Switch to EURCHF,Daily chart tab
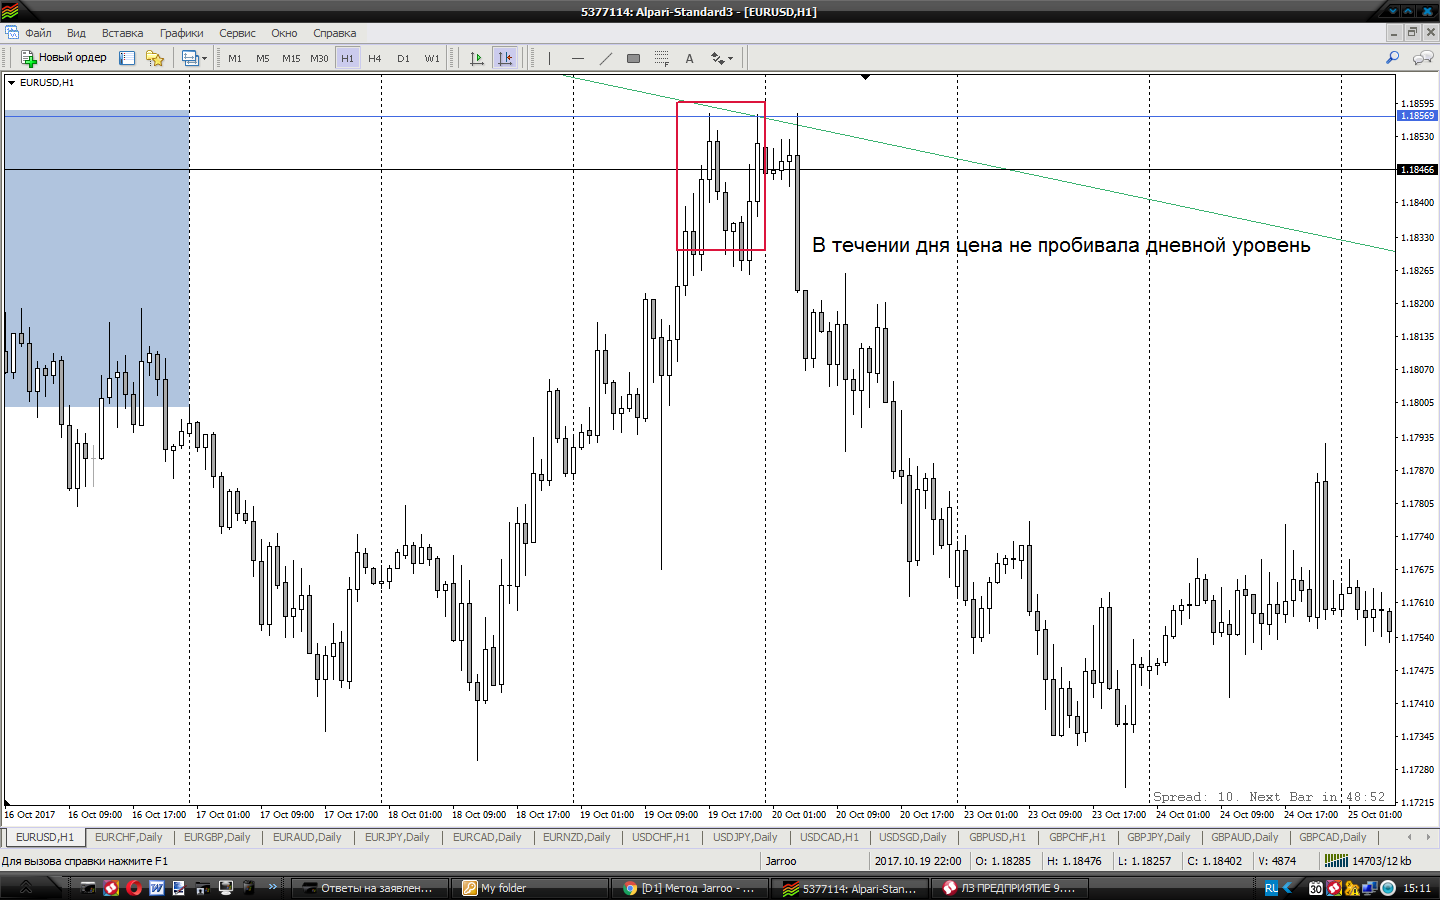 pos(128,837)
